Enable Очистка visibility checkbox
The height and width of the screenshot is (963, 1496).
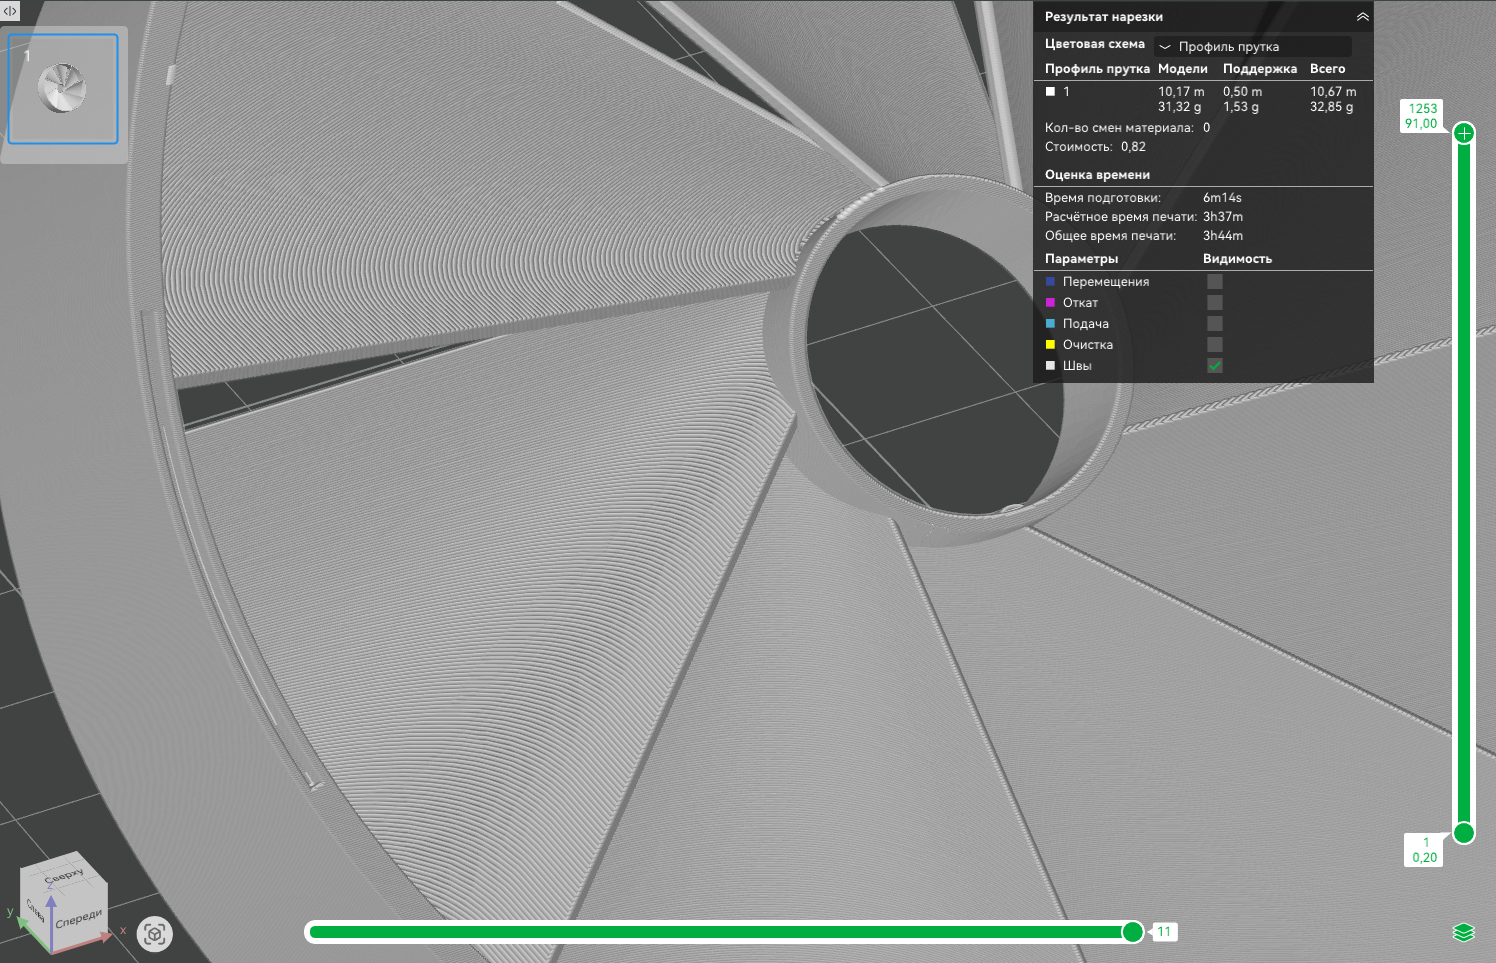(1215, 345)
